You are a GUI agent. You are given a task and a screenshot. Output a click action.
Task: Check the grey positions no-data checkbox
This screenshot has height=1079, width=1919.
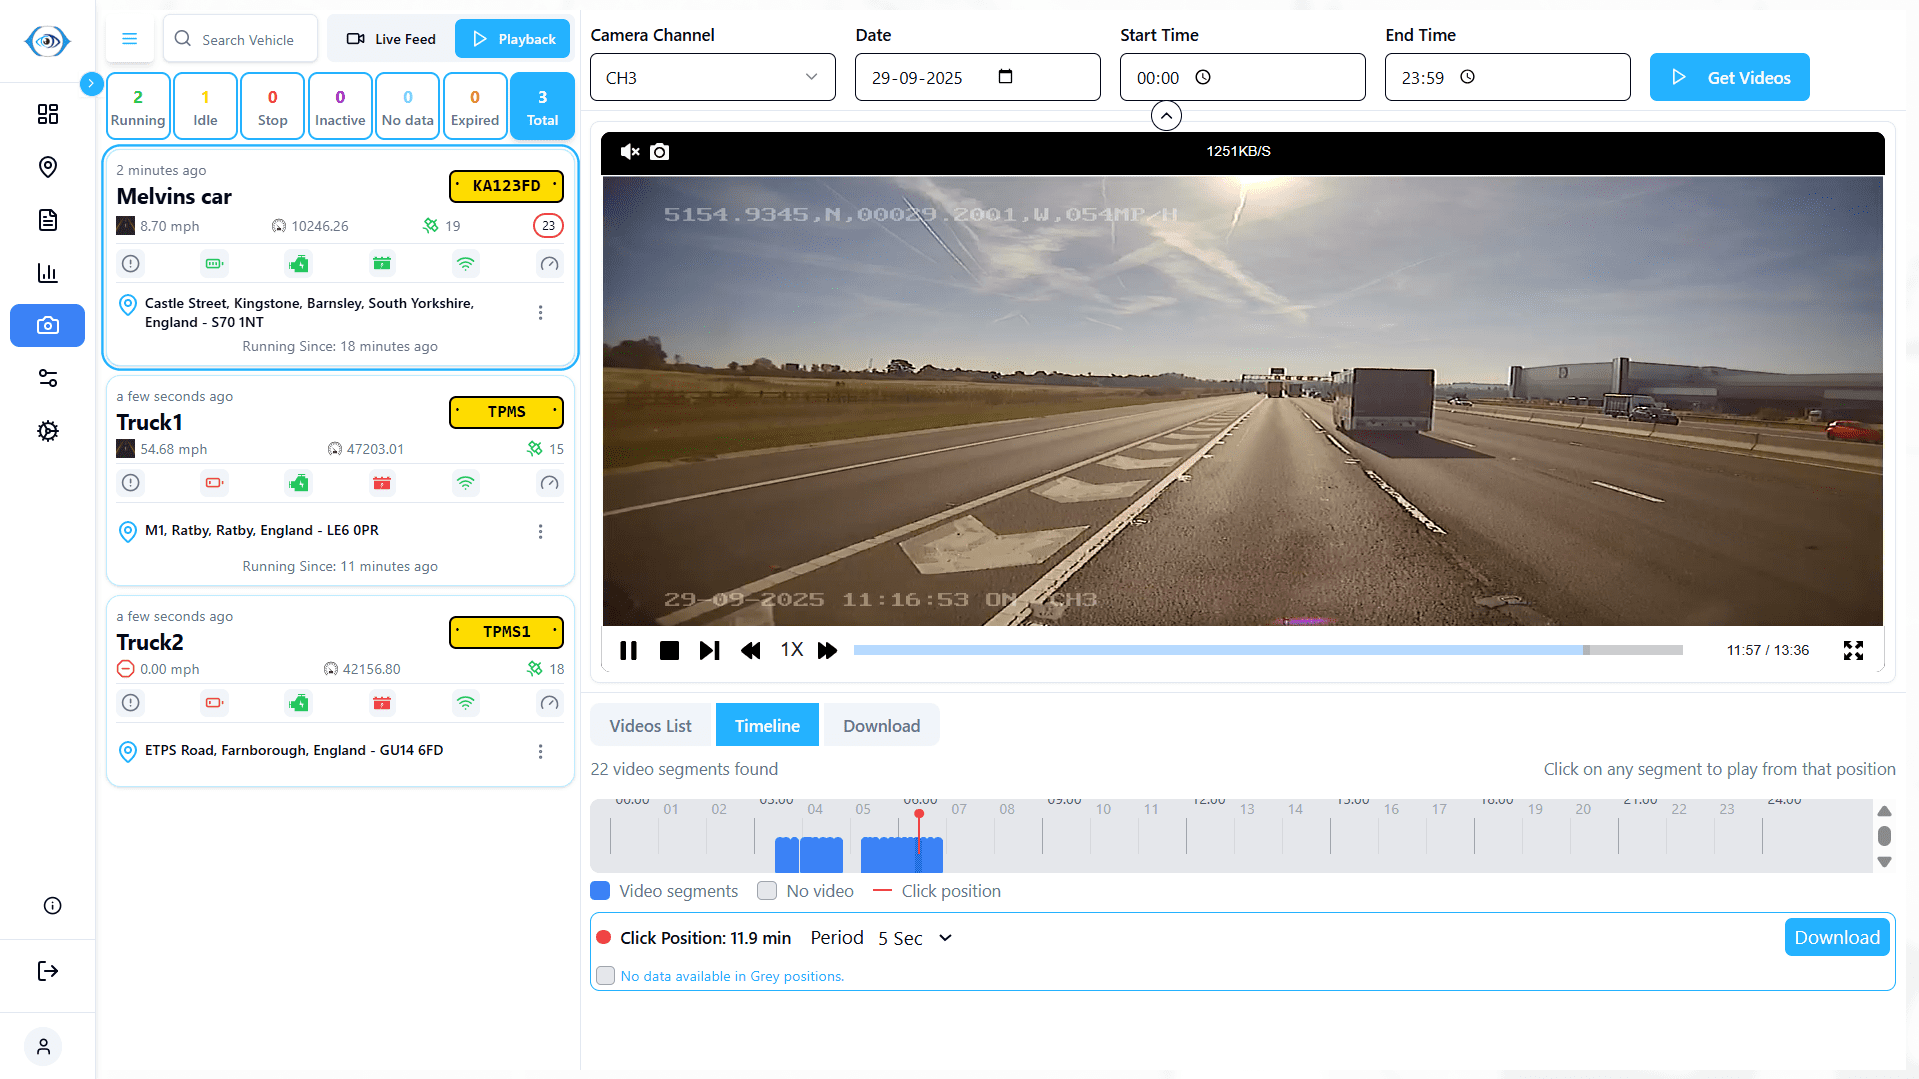click(x=605, y=976)
